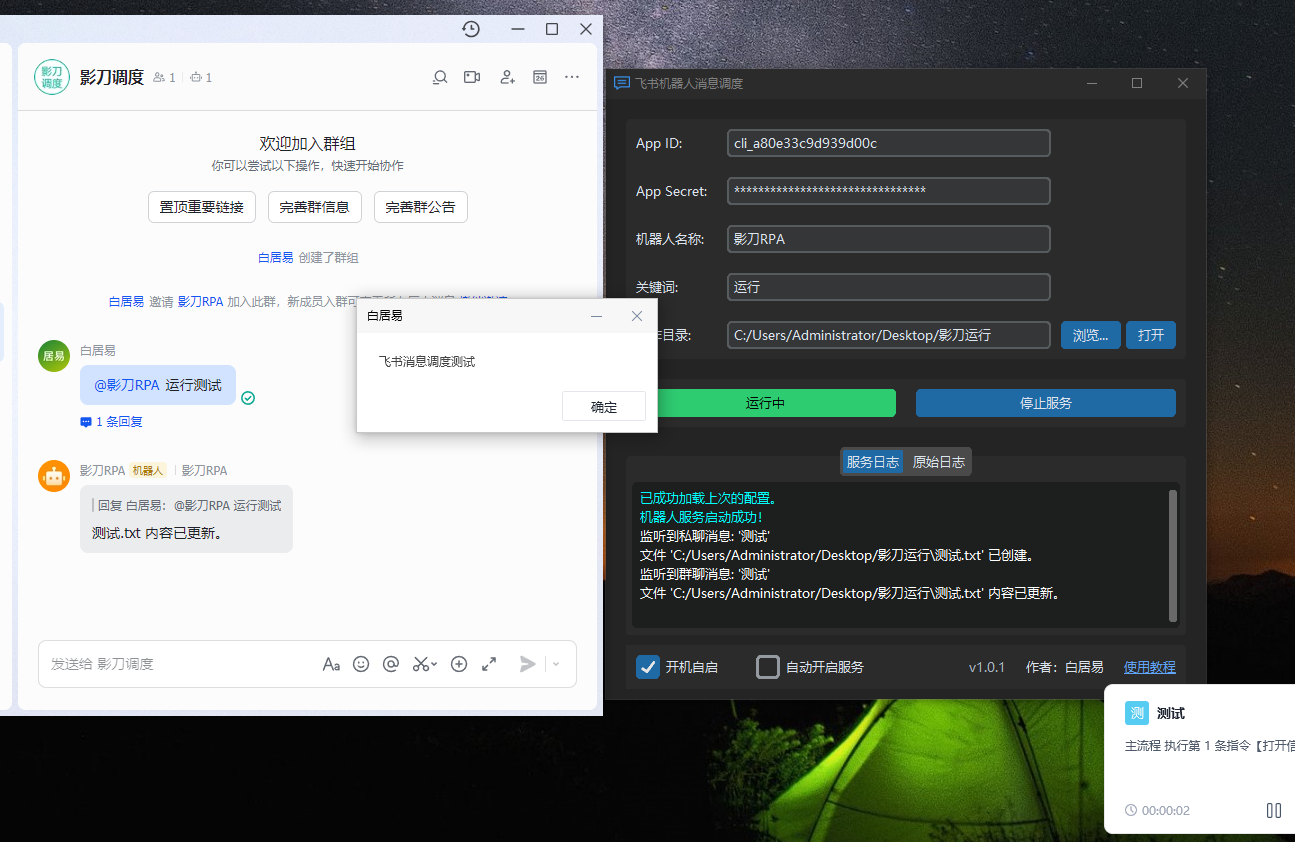Expand the screenshot scissors dropdown arrow
This screenshot has height=842, width=1295.
434,664
